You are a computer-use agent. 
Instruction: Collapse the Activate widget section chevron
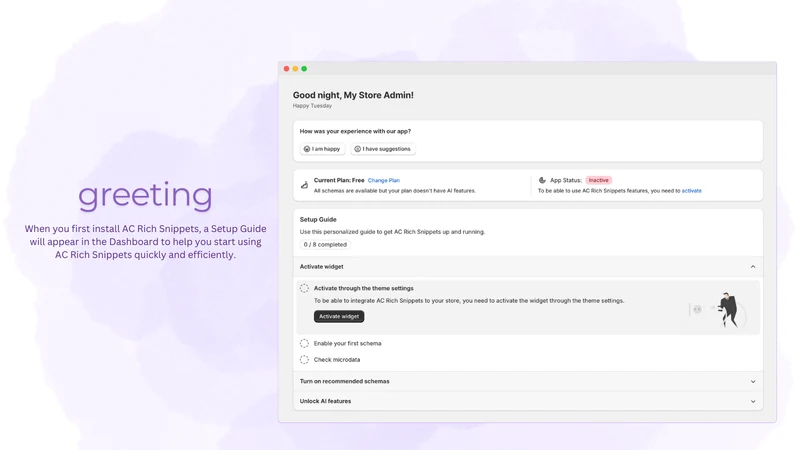(753, 267)
